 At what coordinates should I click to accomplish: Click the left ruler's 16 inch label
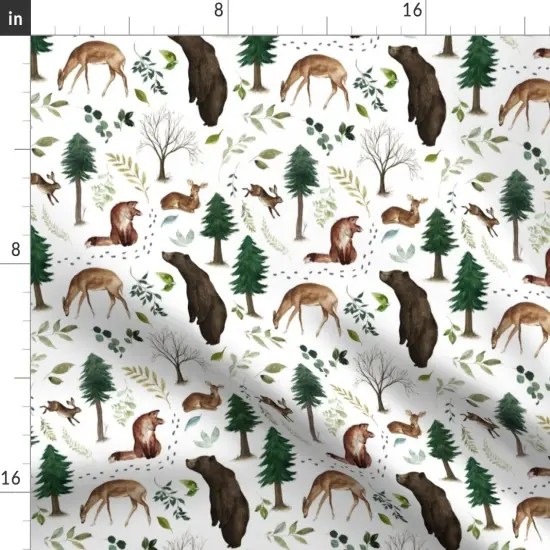point(11,478)
